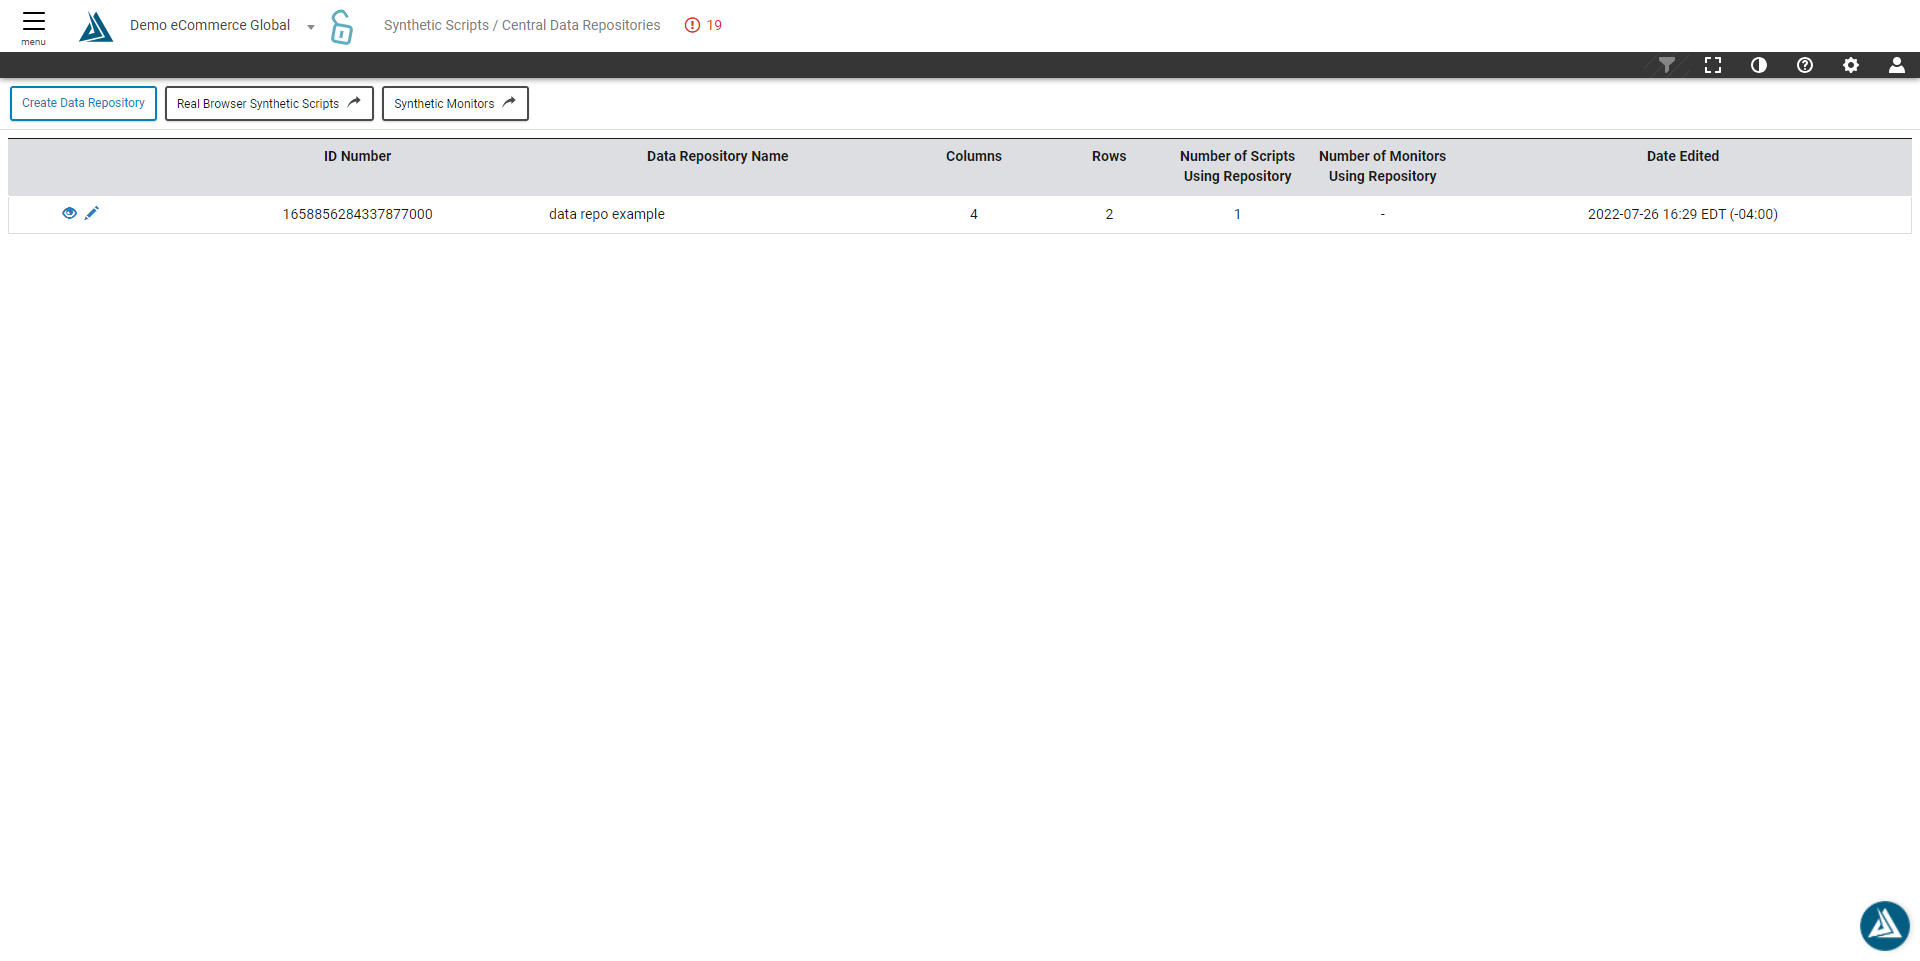The height and width of the screenshot is (961, 1920).
Task: Toggle dark/light contrast theme
Action: tap(1759, 65)
